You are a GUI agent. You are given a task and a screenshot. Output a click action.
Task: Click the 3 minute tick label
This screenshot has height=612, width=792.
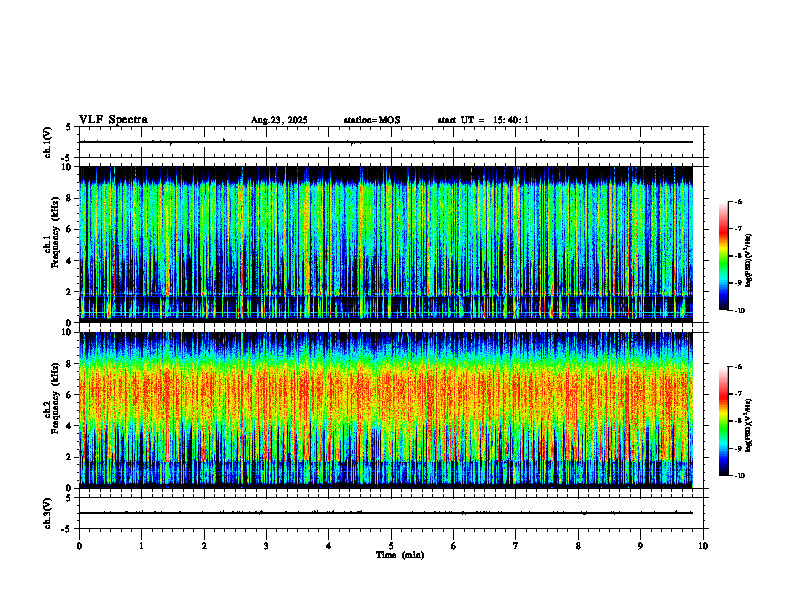tap(266, 546)
